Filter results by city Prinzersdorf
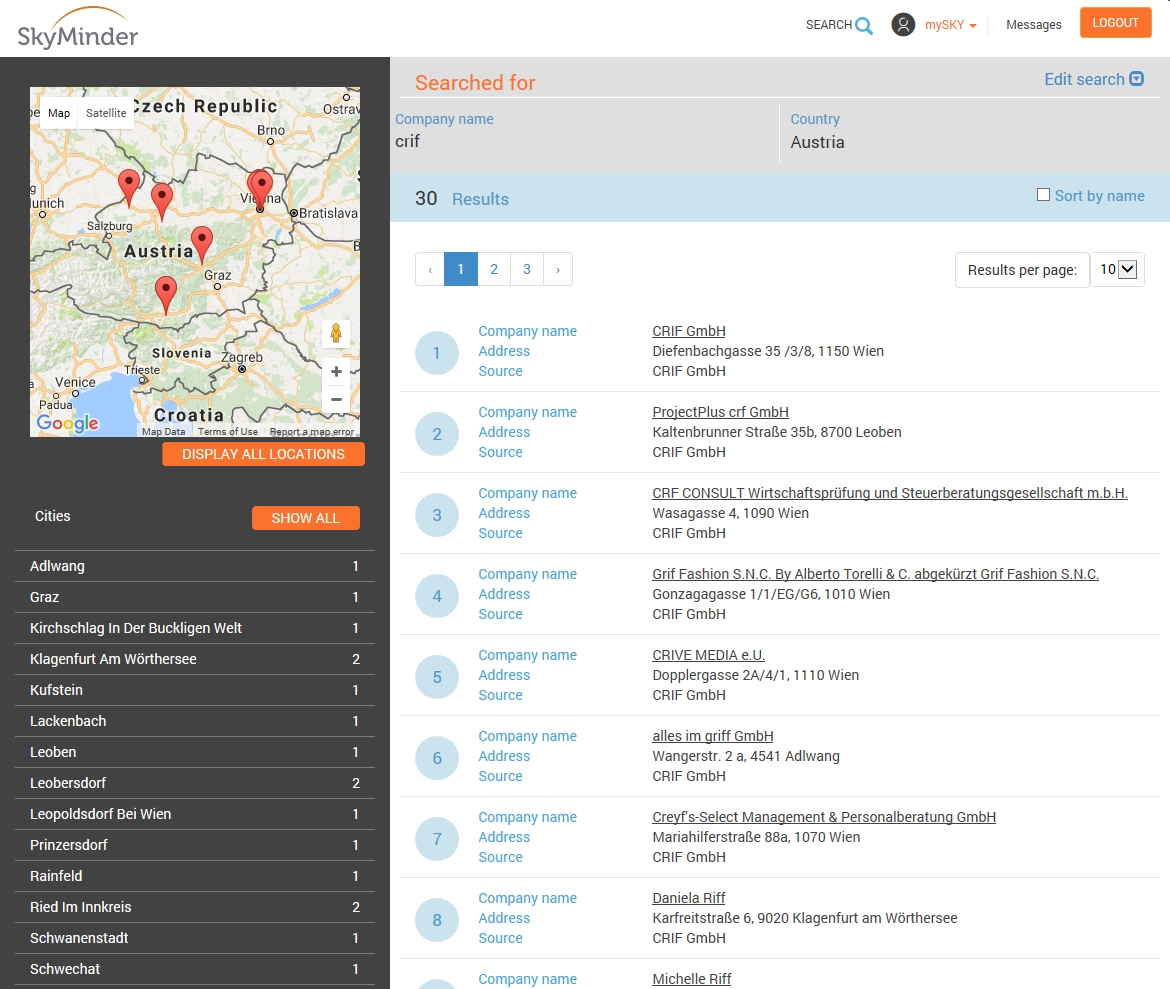The image size is (1170, 989). coord(195,845)
